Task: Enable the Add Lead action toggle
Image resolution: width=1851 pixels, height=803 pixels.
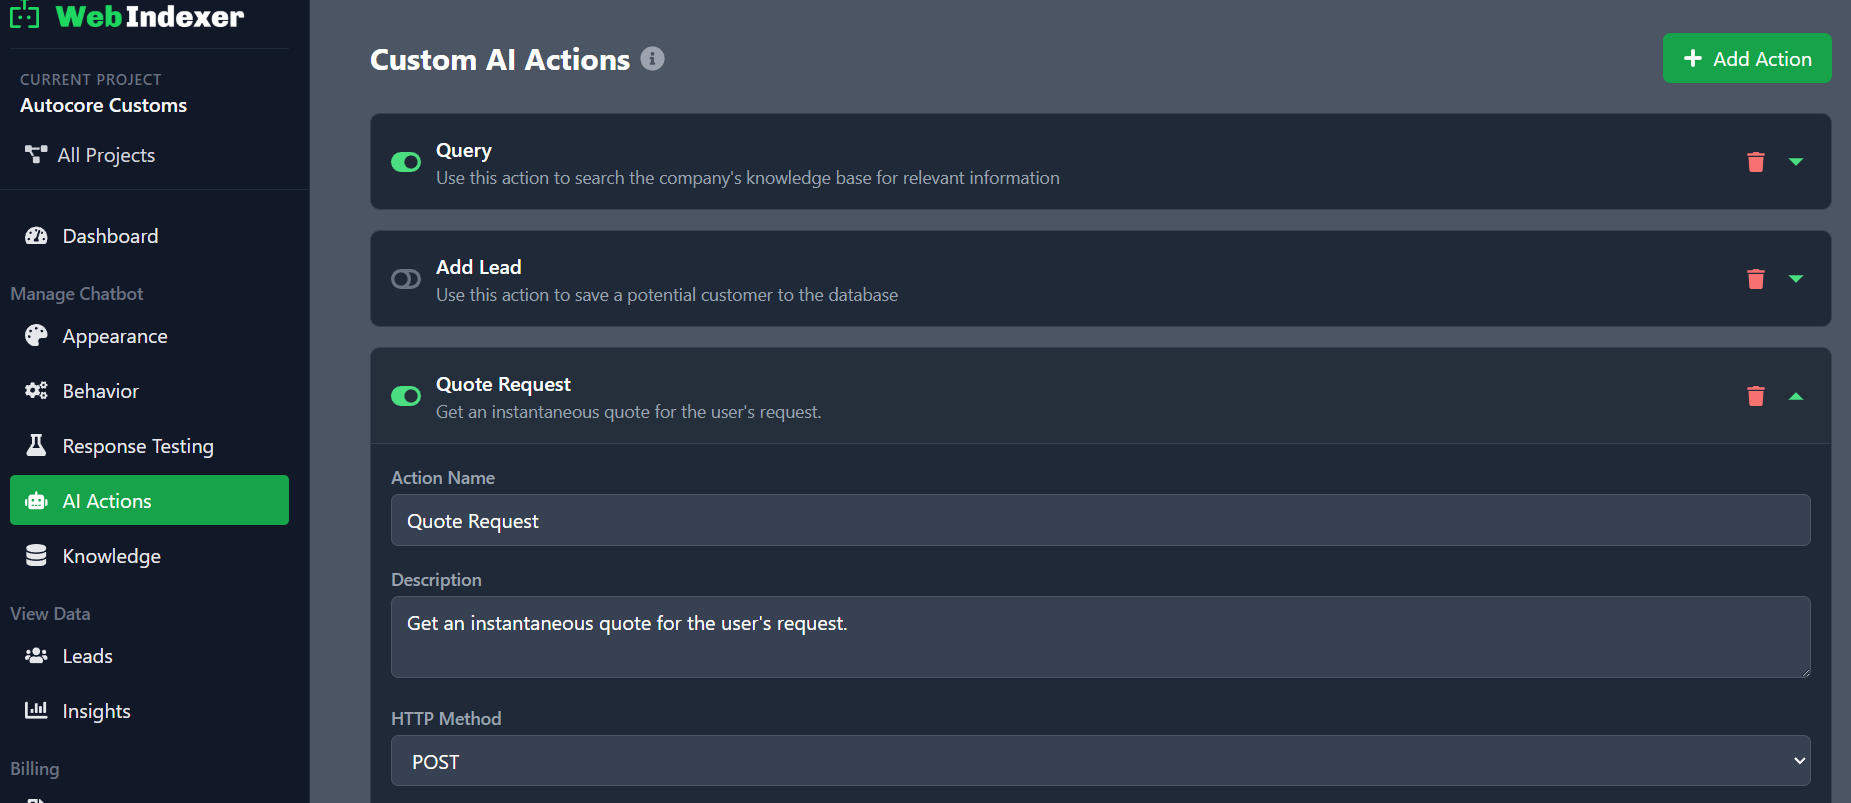Action: [405, 279]
